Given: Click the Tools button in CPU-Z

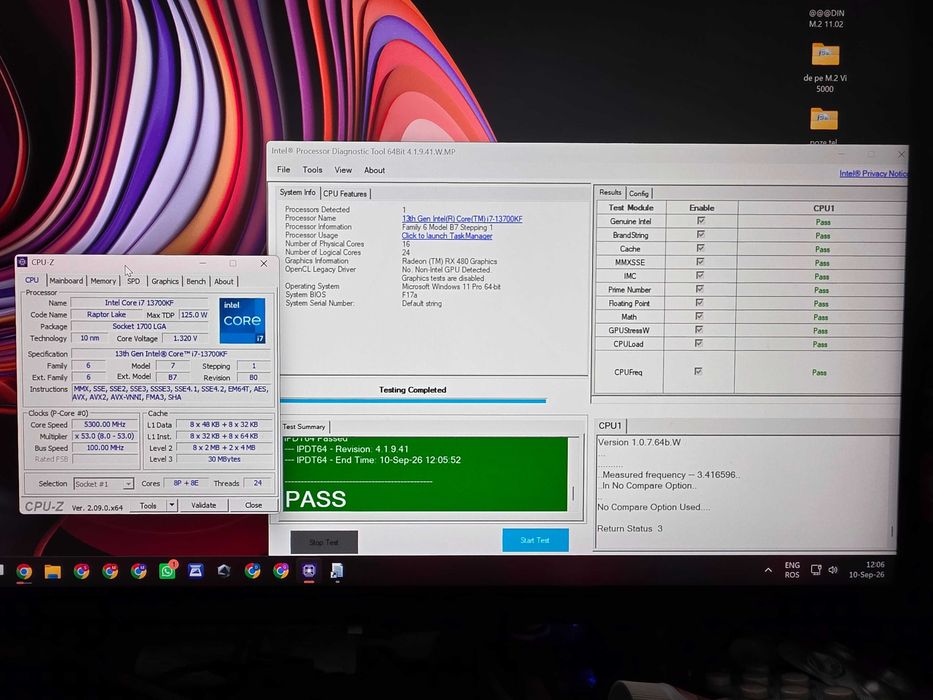Looking at the screenshot, I should [148, 505].
